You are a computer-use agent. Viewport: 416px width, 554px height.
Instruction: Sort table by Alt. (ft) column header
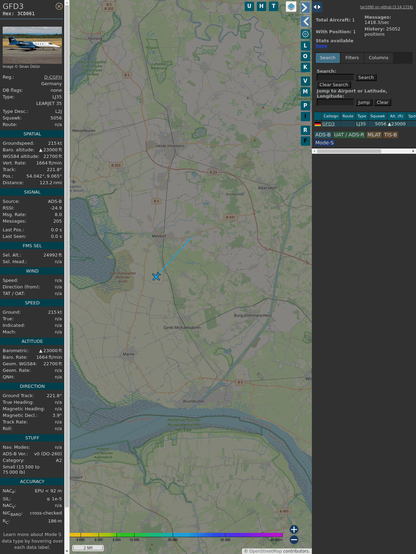pos(396,116)
